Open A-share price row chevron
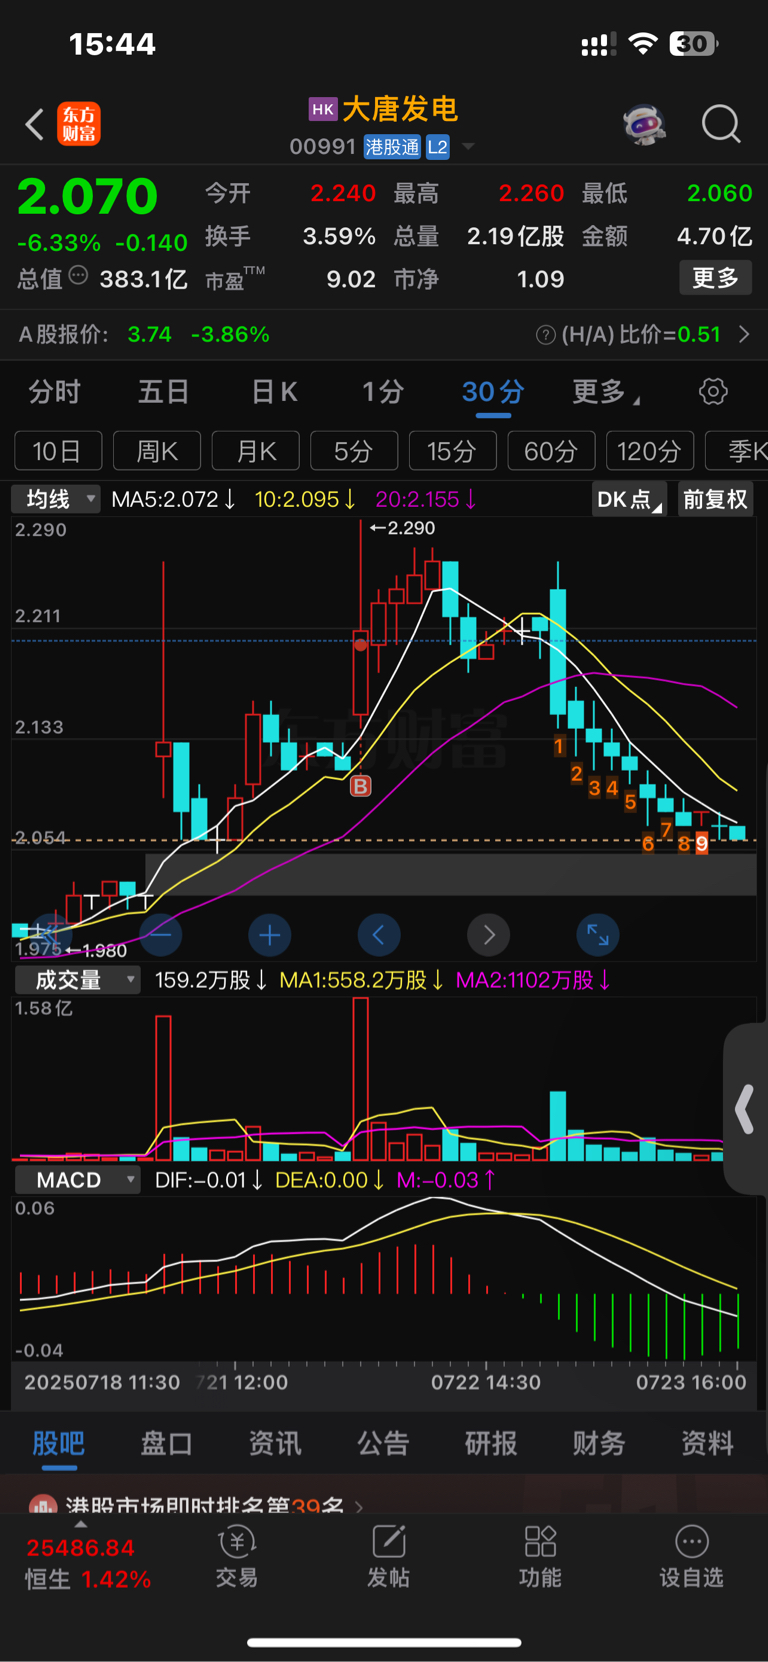This screenshot has height=1662, width=768. coord(744,334)
